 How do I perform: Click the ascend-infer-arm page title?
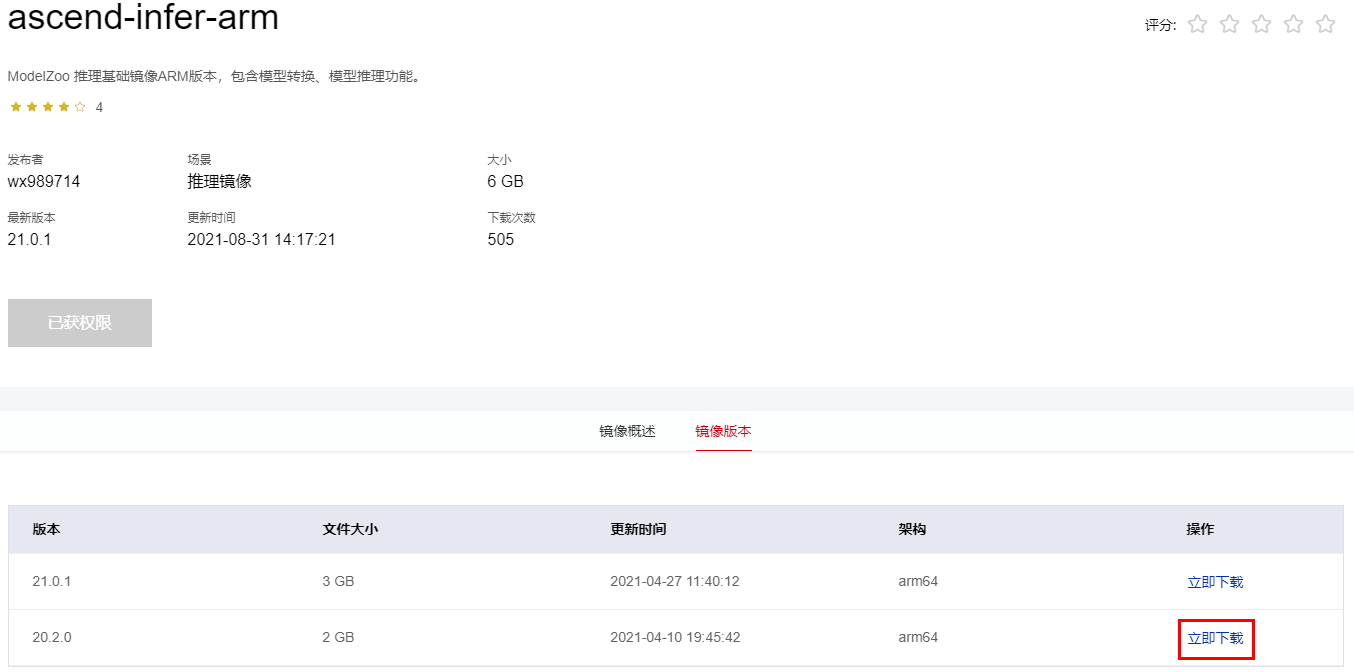click(x=143, y=18)
